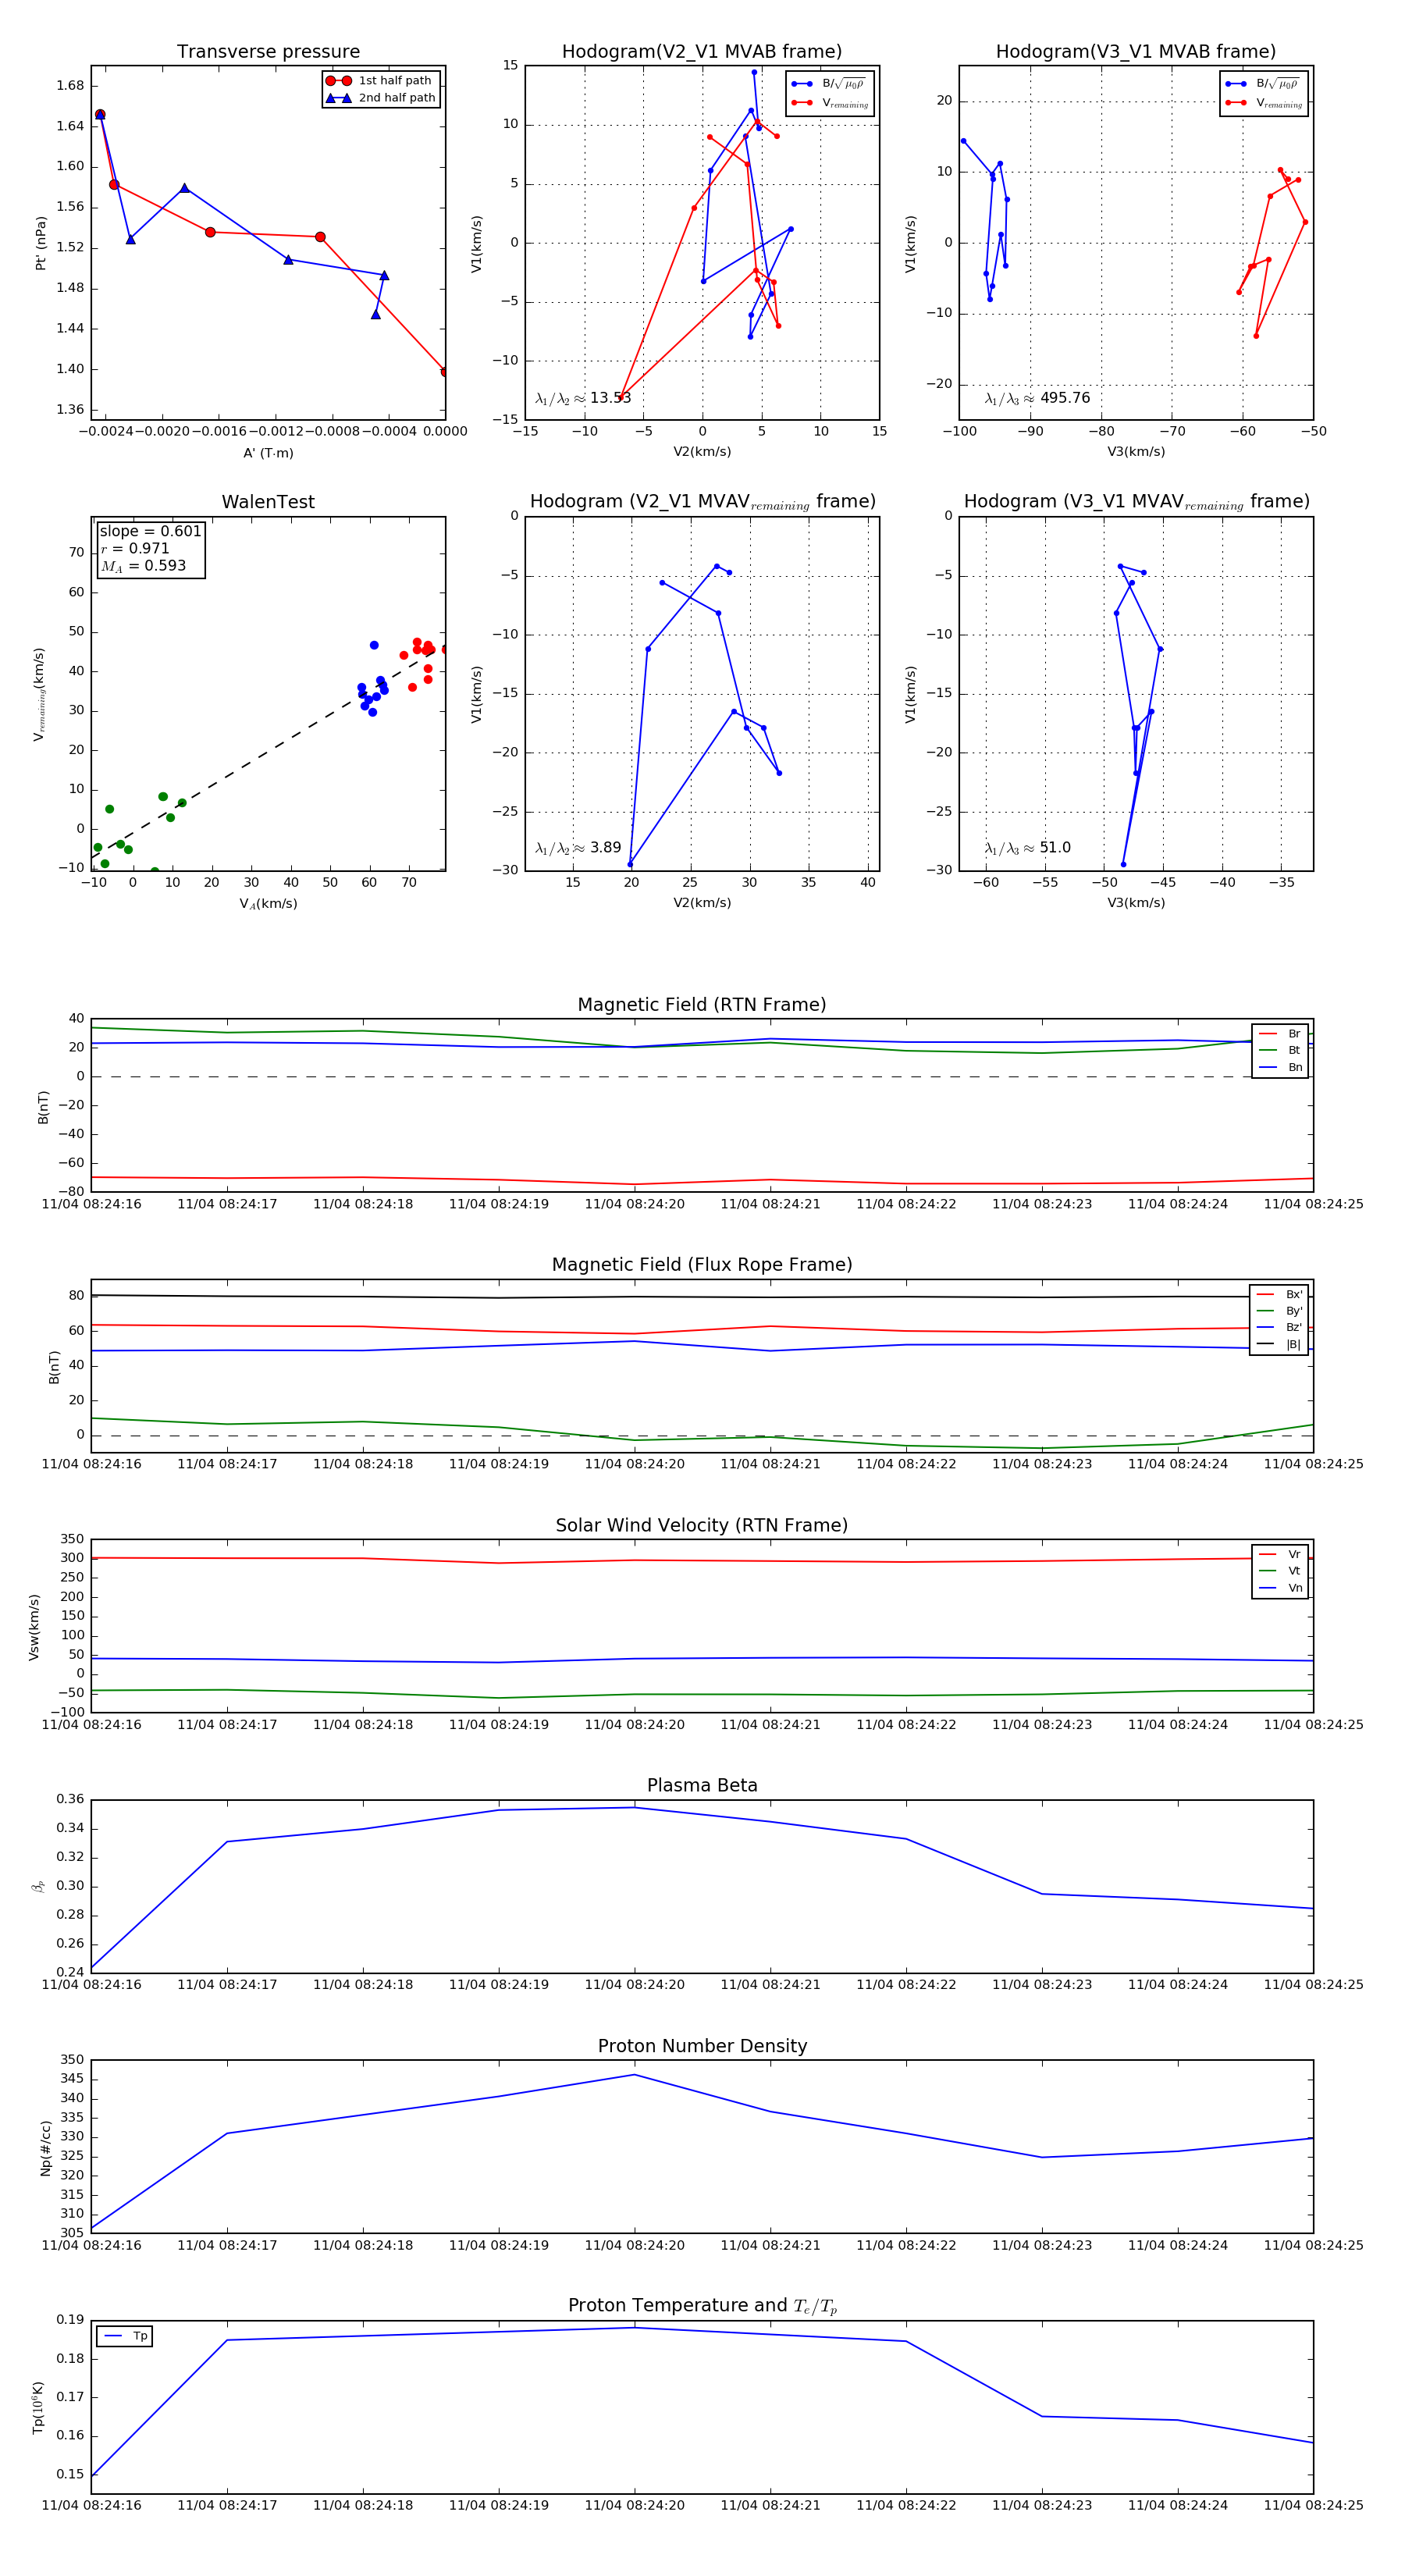
Task: Click the "Pt' (nPa)" y-axis label
Action: [41, 243]
